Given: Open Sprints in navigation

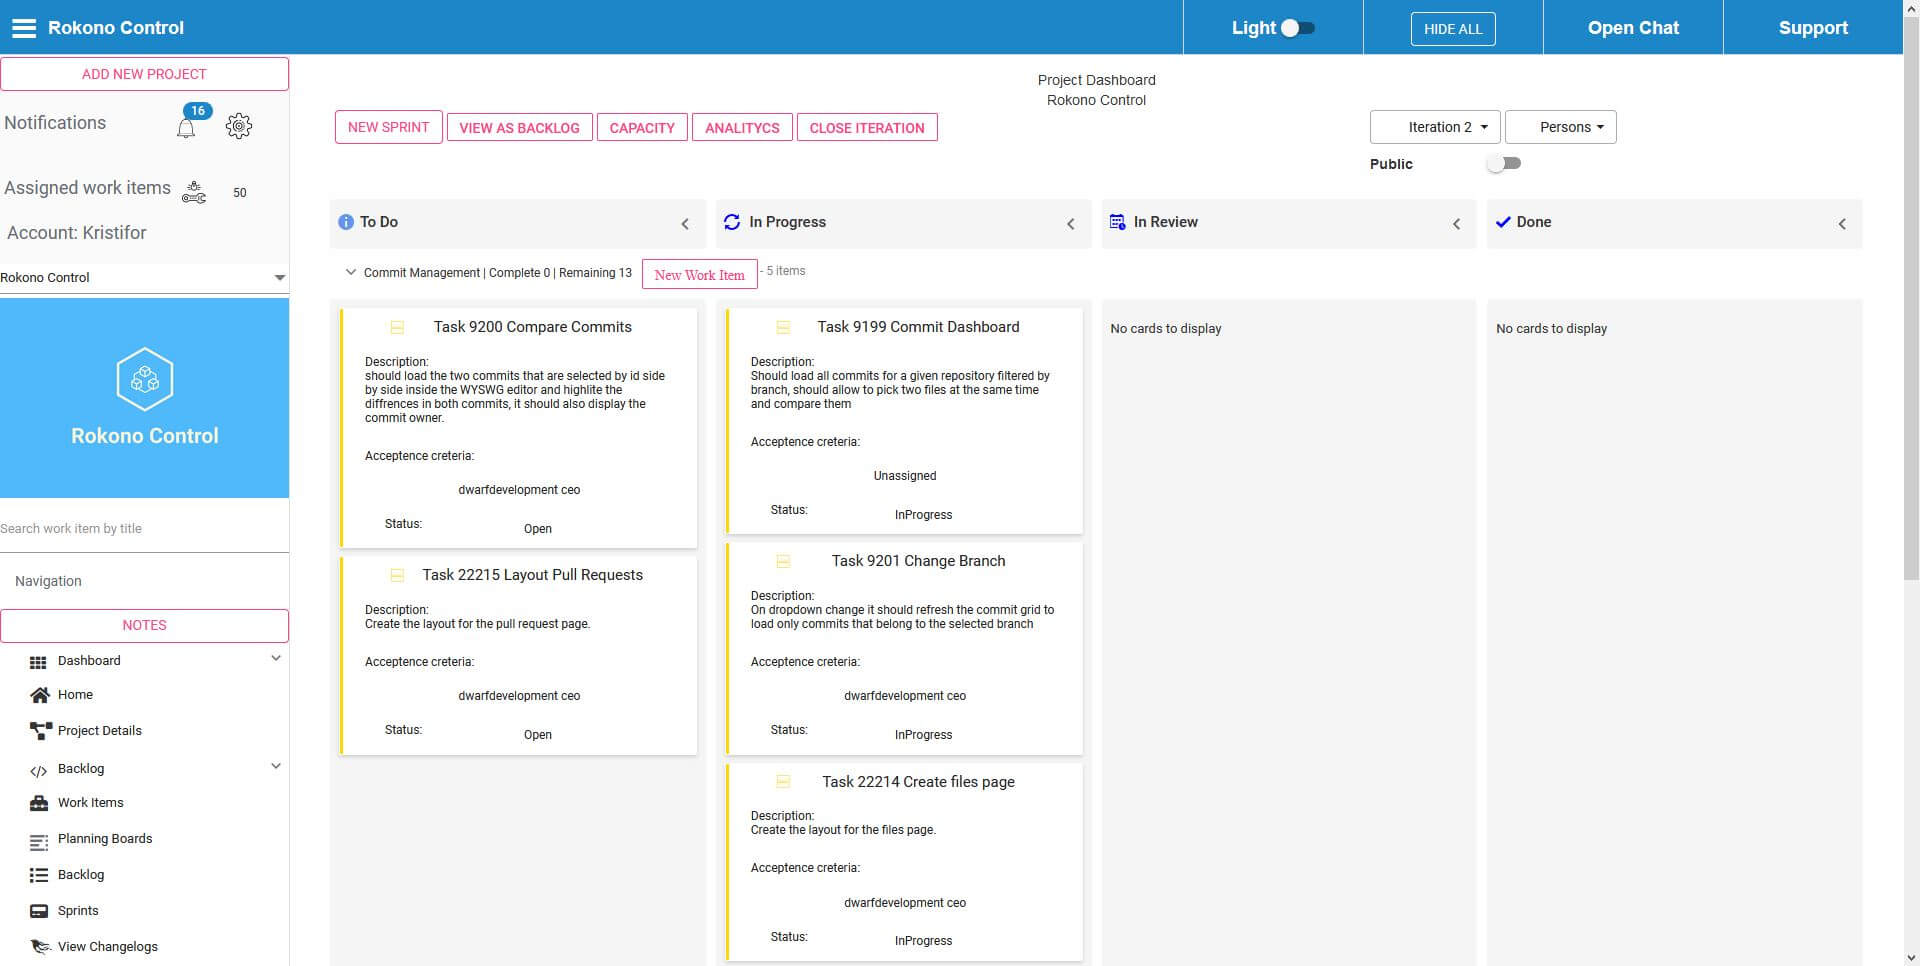Looking at the screenshot, I should (78, 911).
